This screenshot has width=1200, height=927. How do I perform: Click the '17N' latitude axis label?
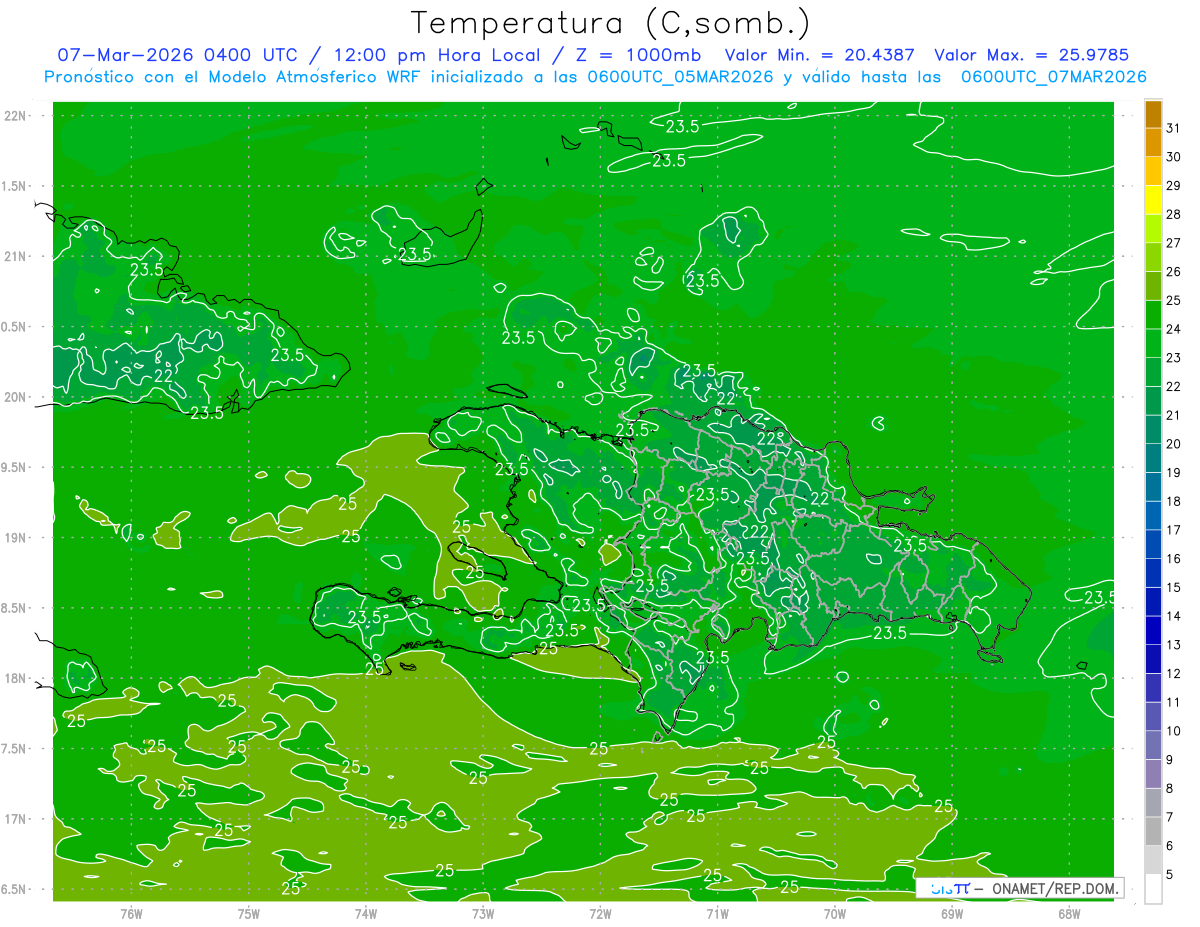pos(14,819)
